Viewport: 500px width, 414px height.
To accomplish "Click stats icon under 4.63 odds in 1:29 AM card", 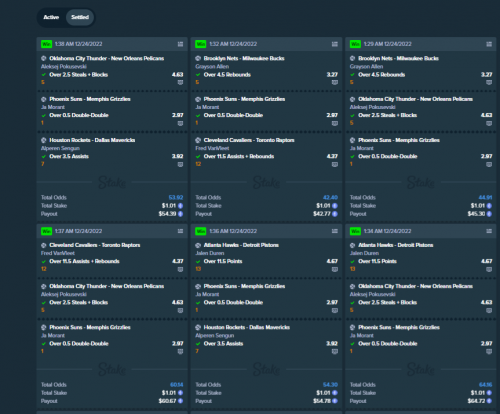I will (x=489, y=123).
